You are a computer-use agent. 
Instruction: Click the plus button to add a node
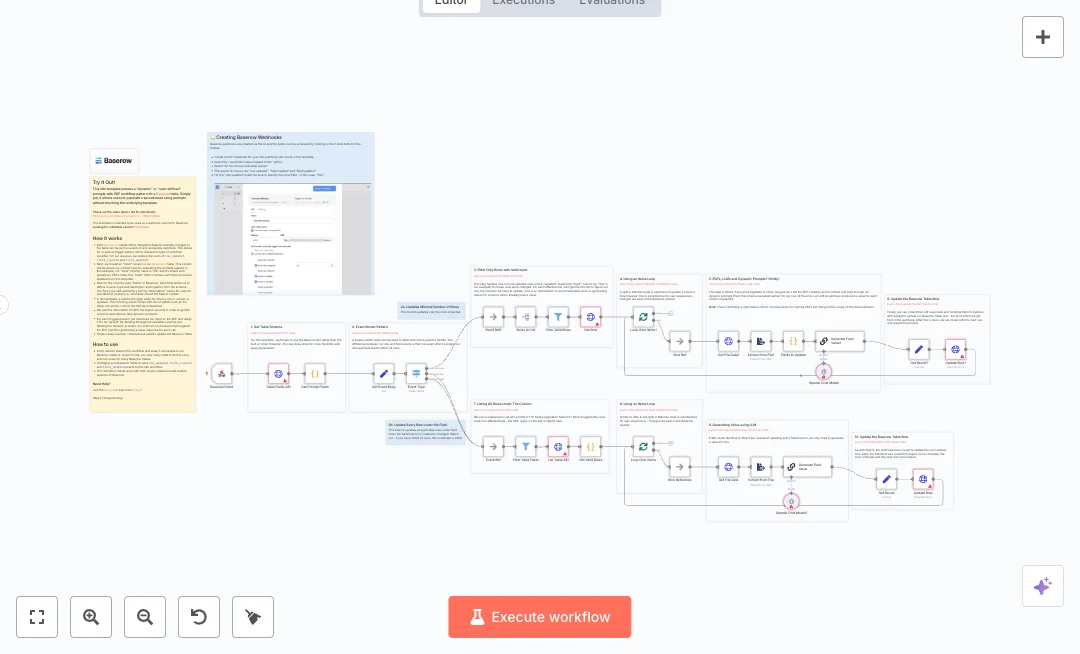(1043, 37)
